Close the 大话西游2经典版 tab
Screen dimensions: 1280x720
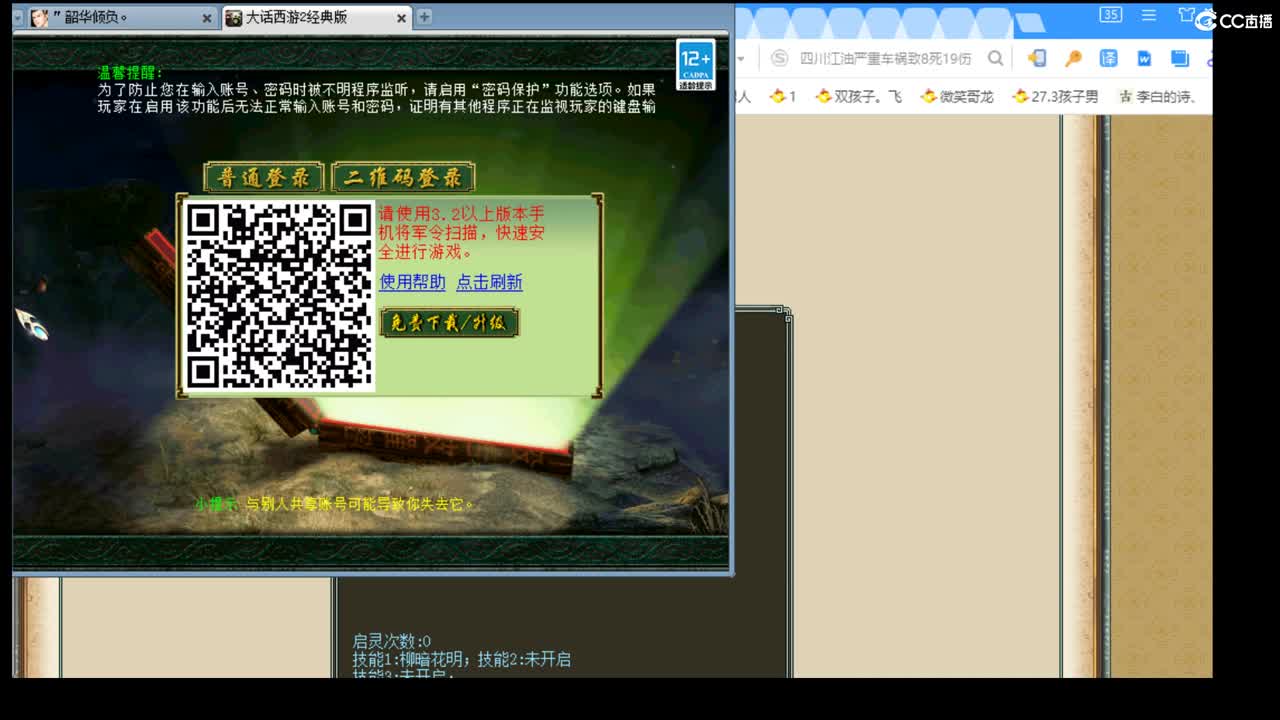point(401,18)
